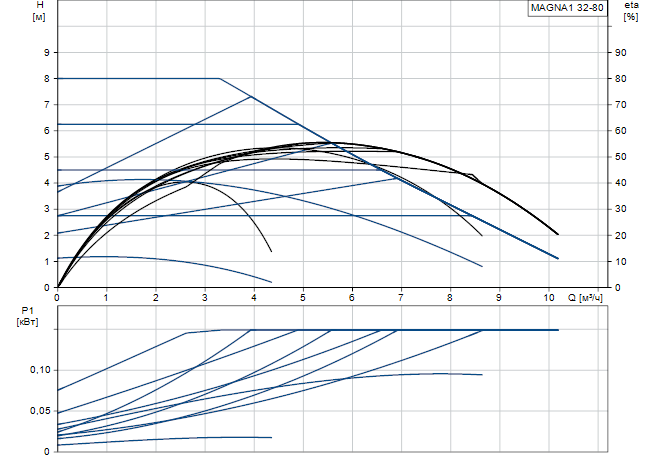Click the 7 tick on Q axis
This screenshot has height=460, width=656.
click(x=401, y=297)
